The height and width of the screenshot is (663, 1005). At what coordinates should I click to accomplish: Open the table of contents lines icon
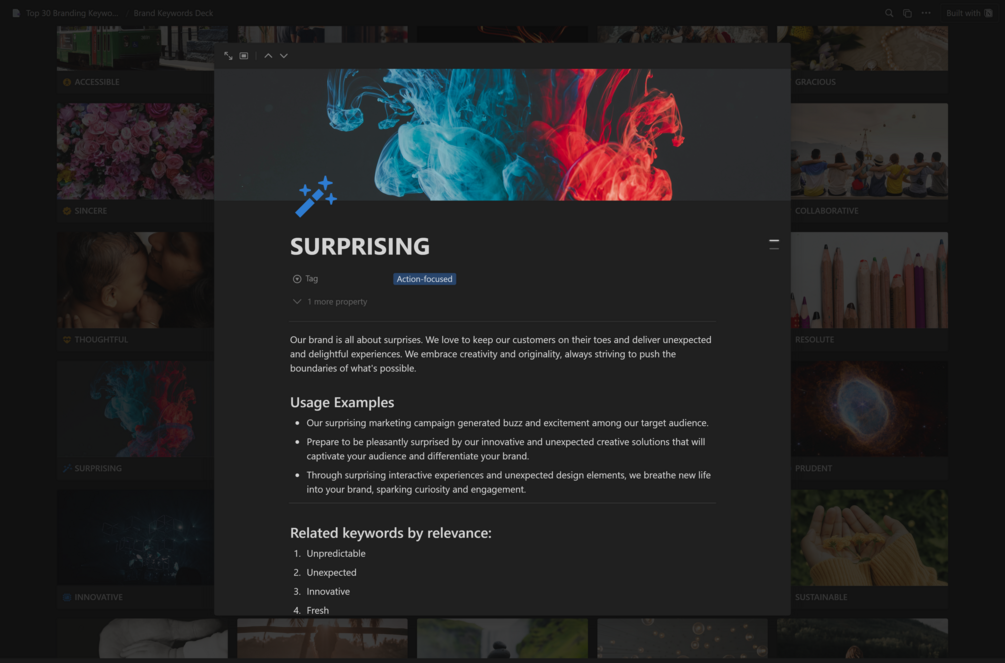(774, 244)
